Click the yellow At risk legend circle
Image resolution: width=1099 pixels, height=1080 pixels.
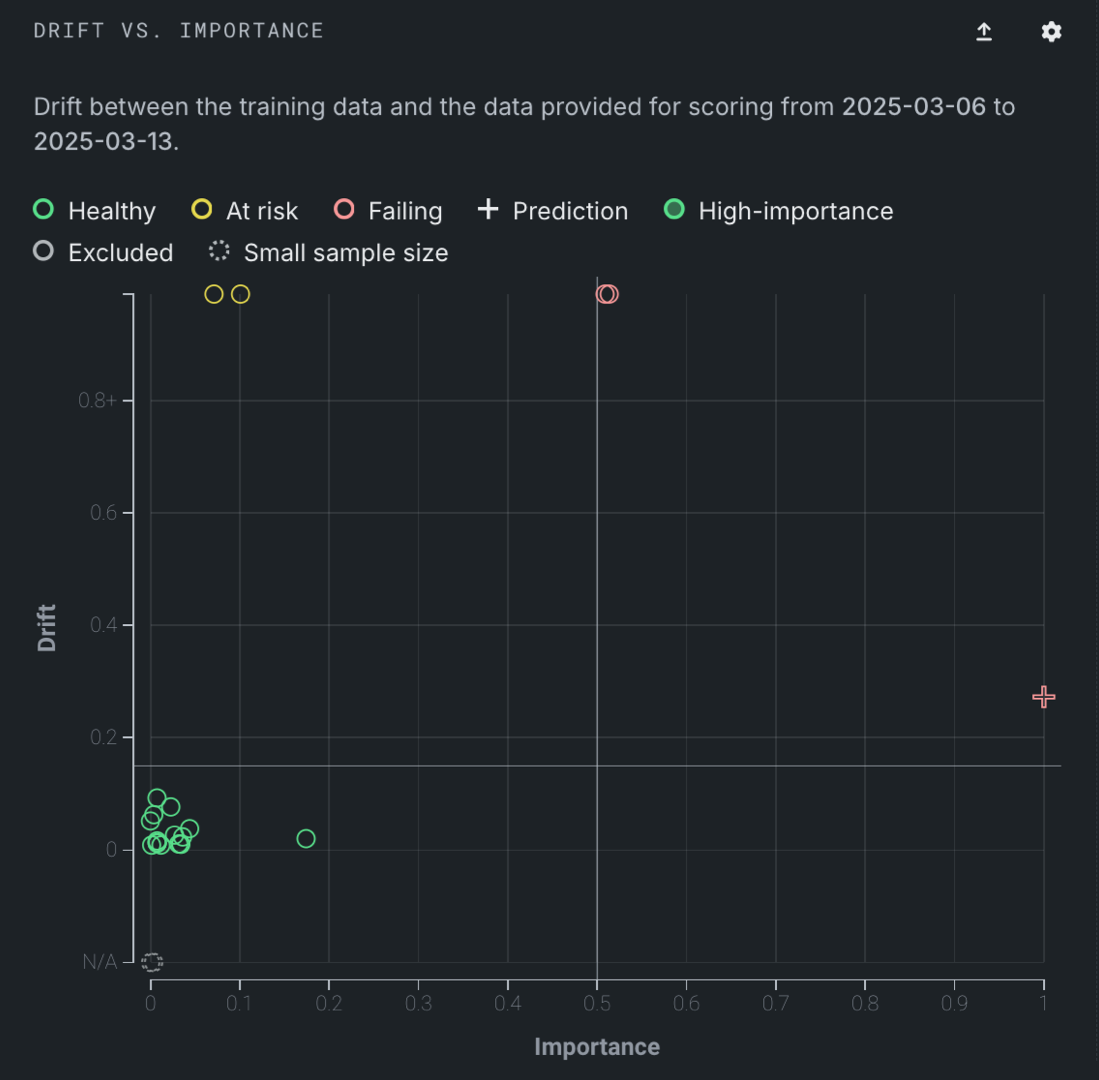point(202,210)
